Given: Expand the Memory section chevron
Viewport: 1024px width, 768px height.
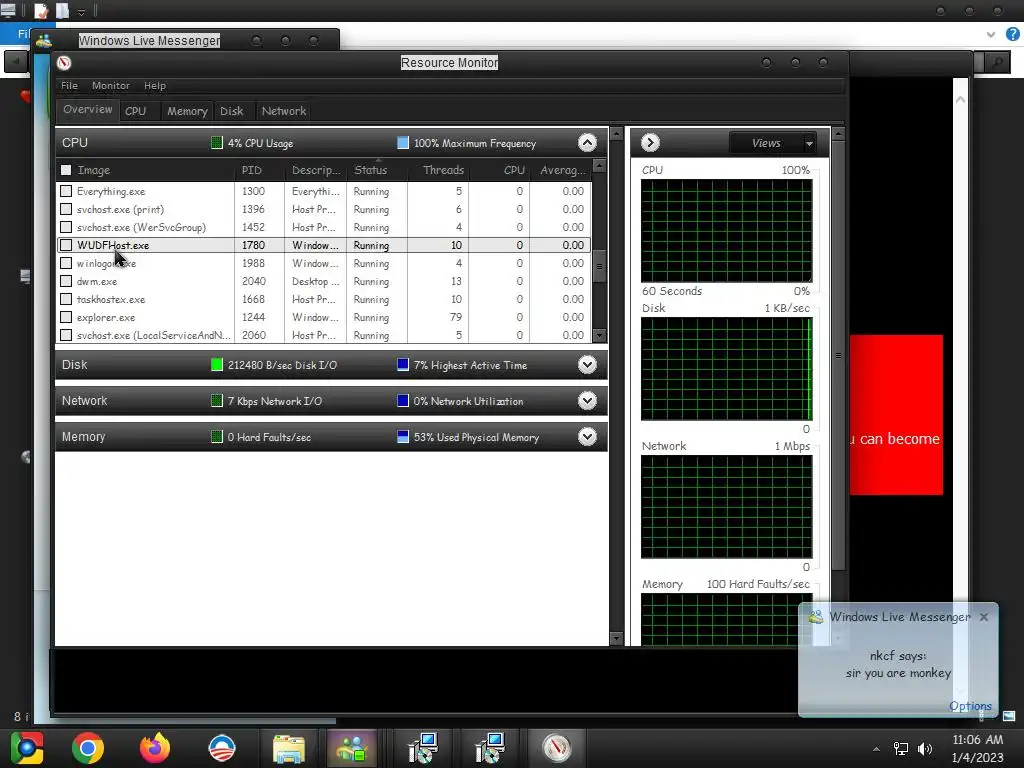Looking at the screenshot, I should (x=587, y=437).
